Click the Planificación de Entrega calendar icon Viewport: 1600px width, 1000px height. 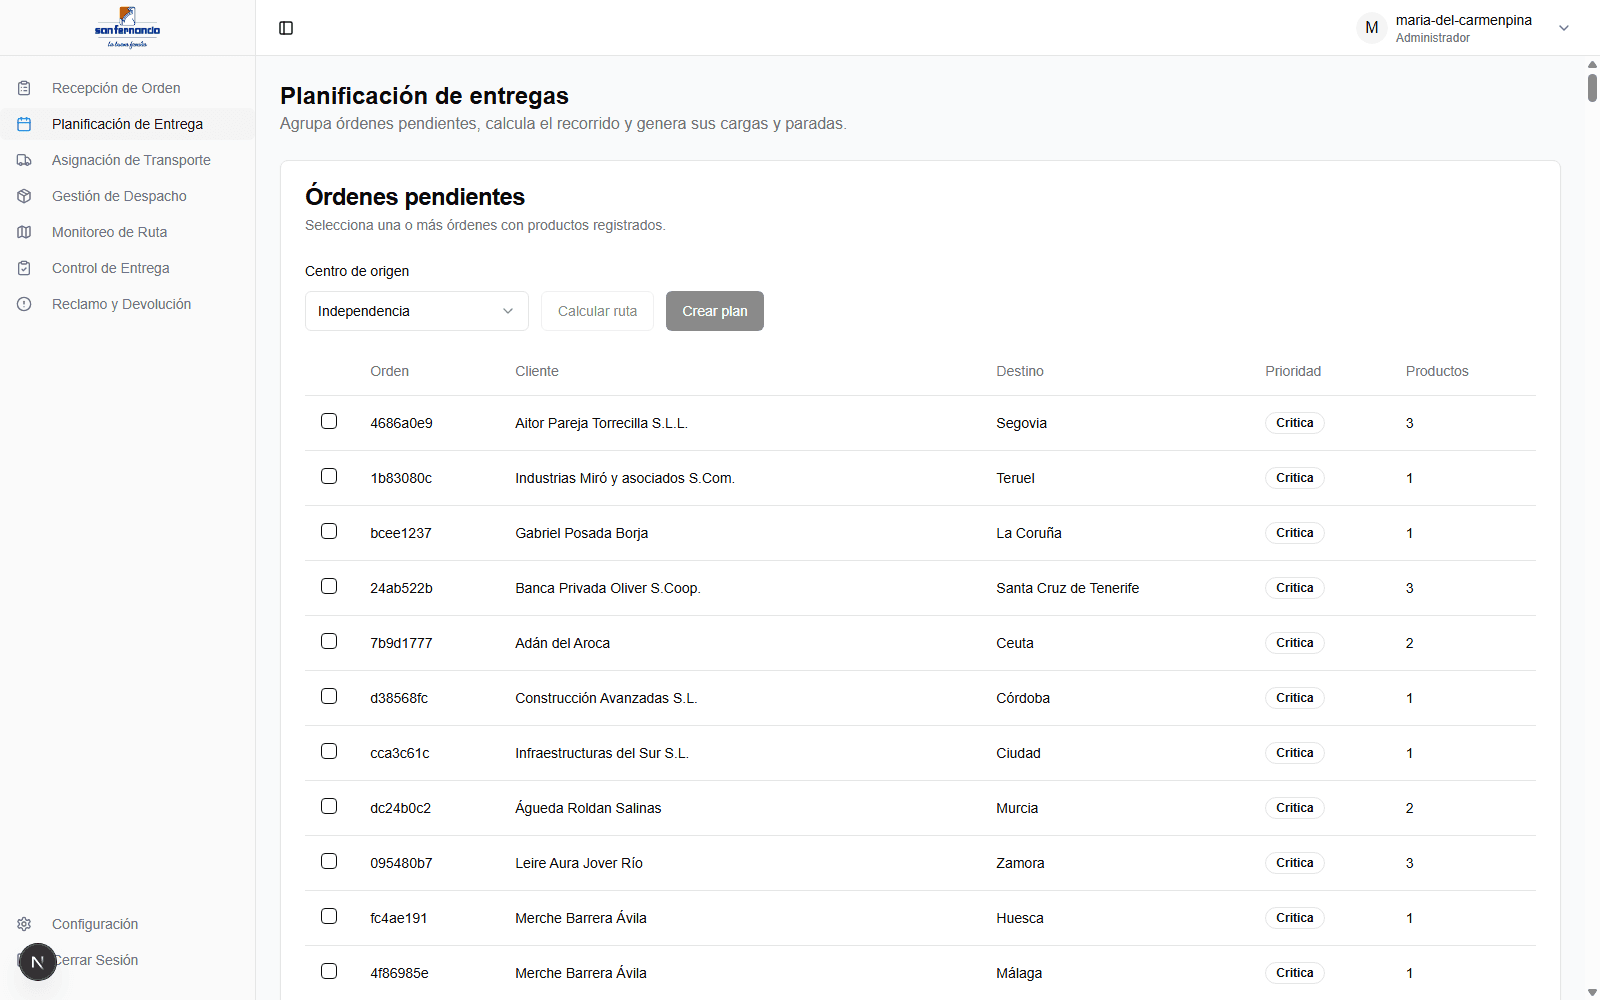coord(24,124)
